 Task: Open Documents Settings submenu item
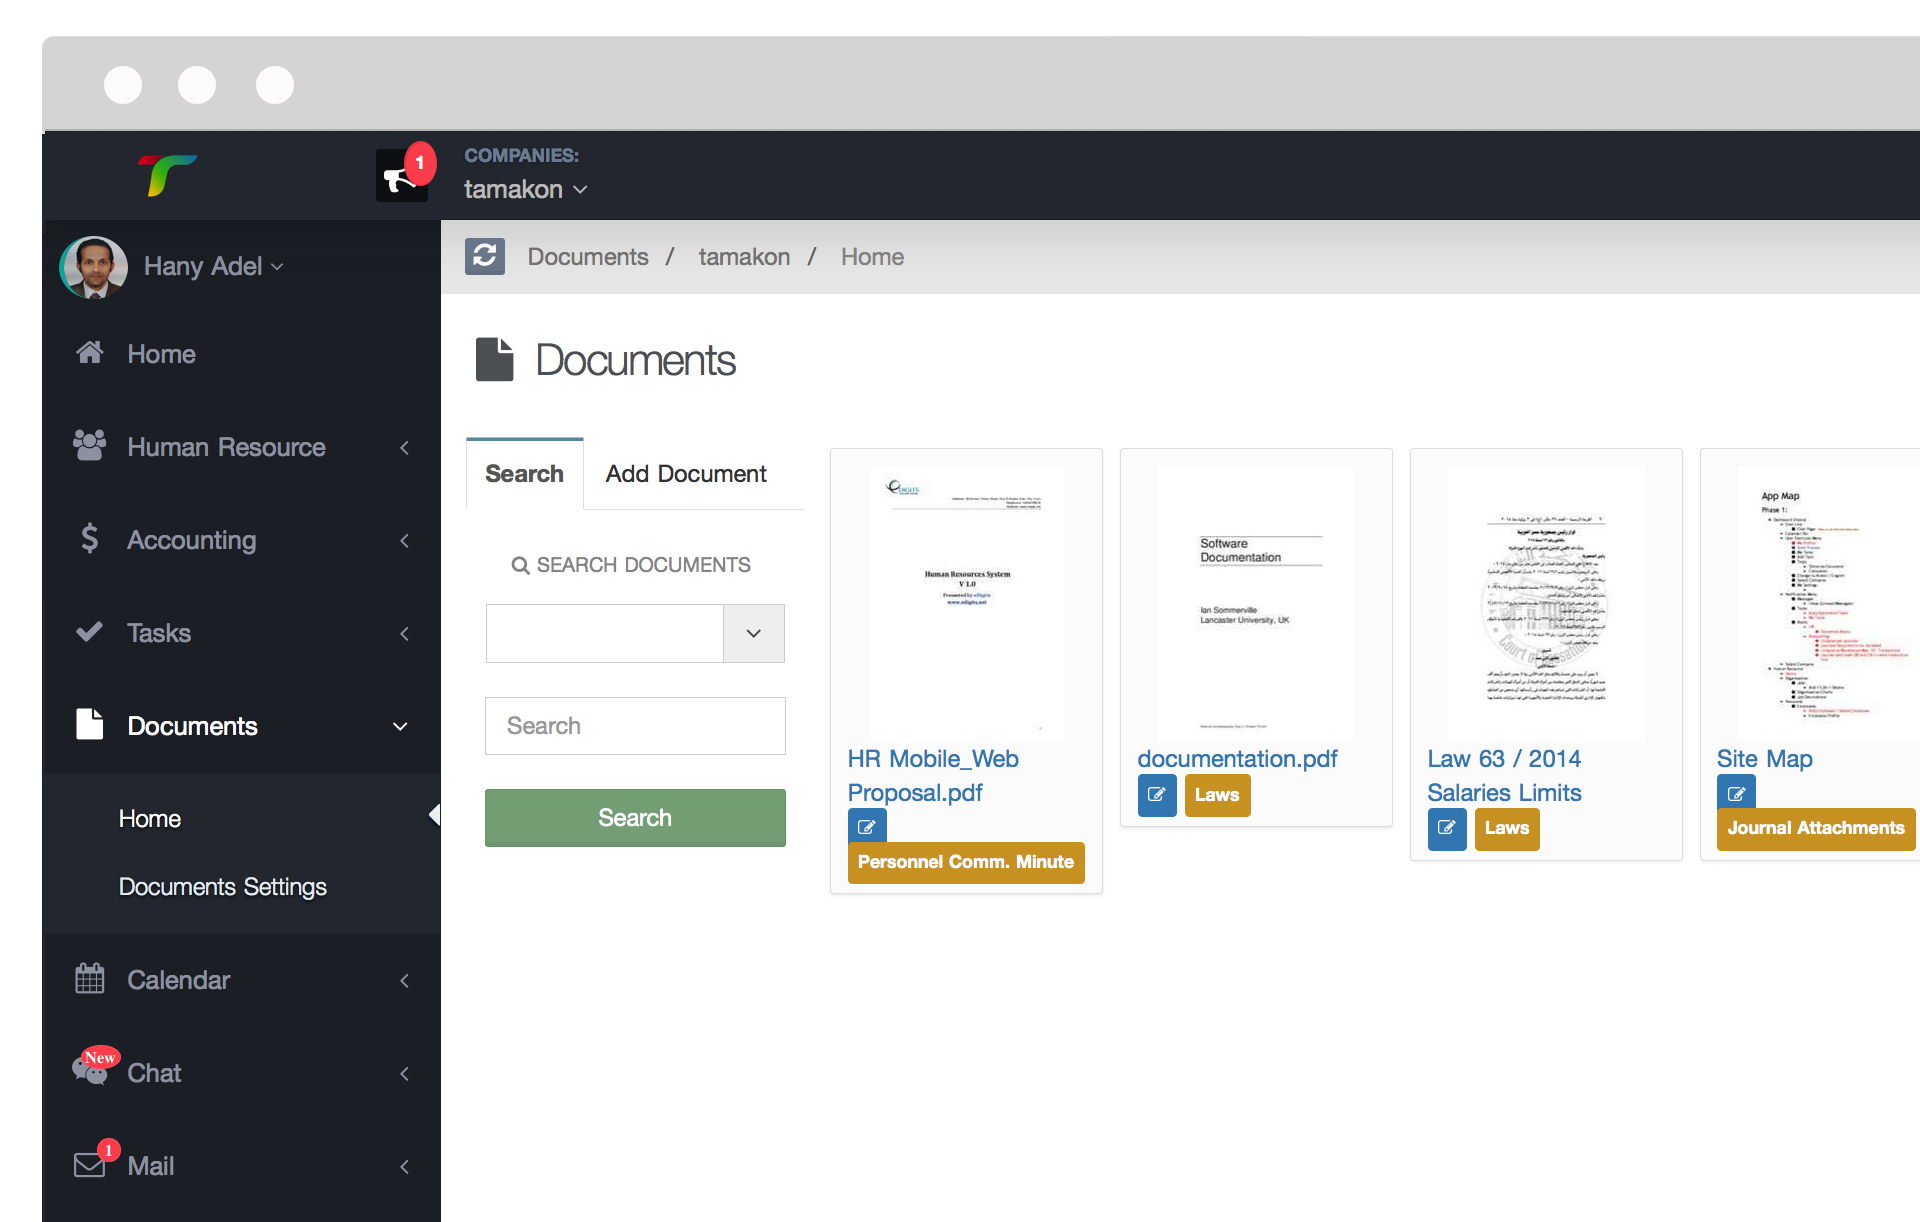pos(222,887)
